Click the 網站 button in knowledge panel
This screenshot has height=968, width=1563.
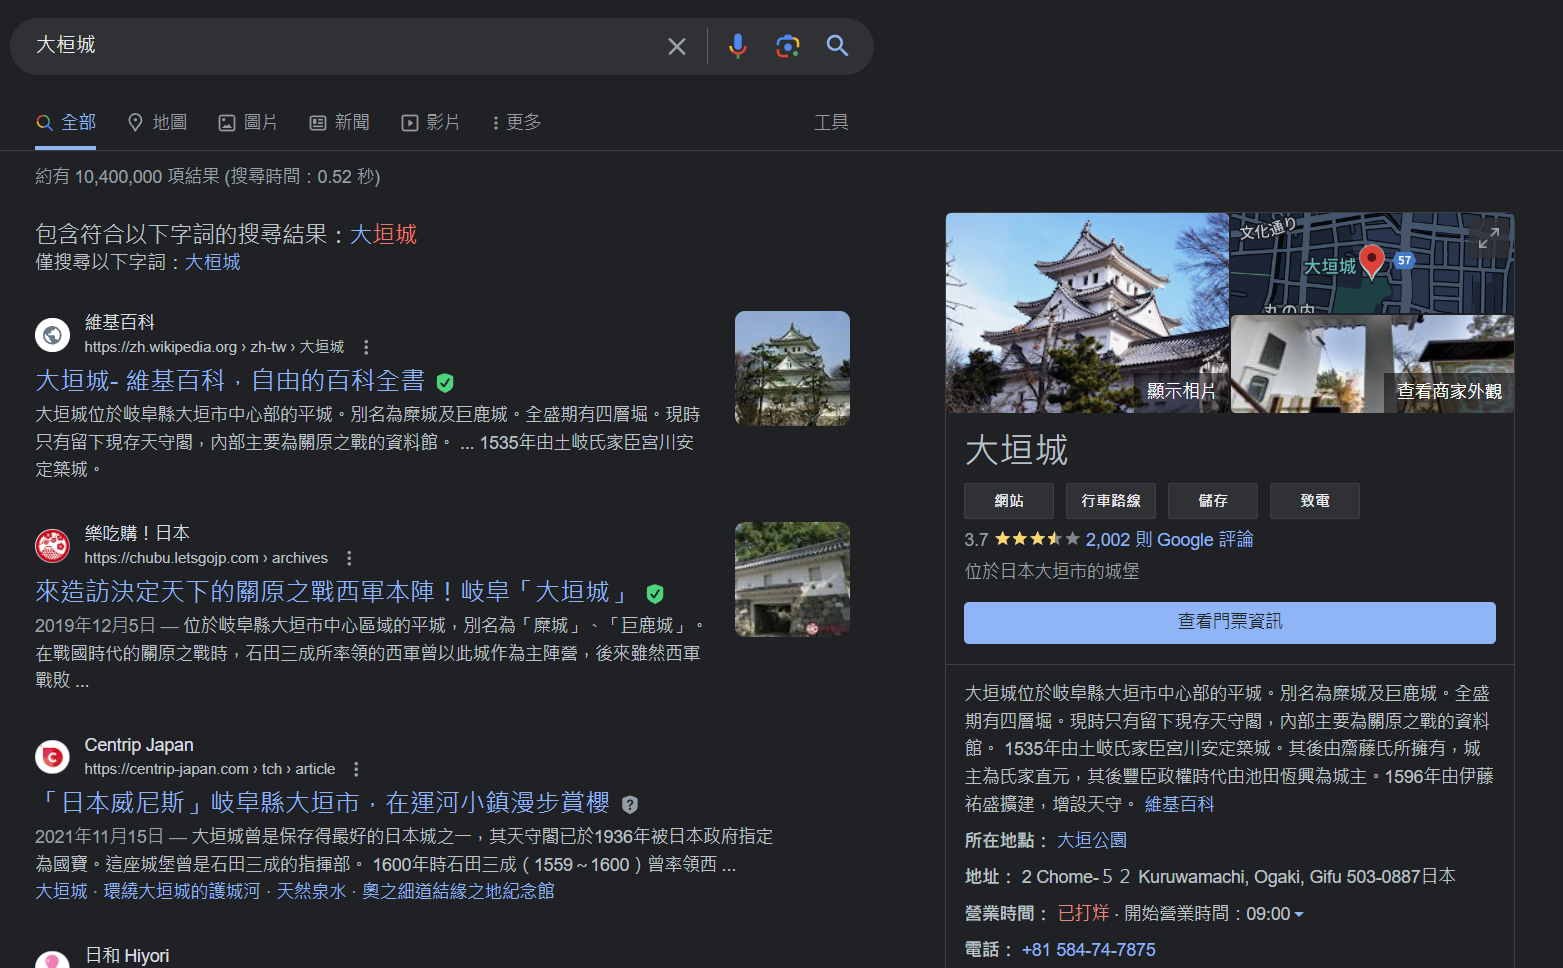point(1009,501)
